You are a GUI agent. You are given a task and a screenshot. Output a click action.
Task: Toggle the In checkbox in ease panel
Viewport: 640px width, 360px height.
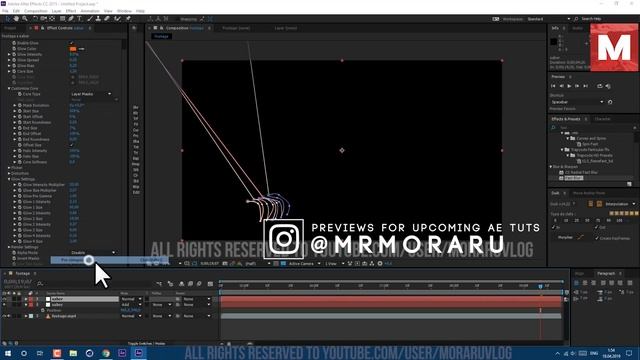554,227
